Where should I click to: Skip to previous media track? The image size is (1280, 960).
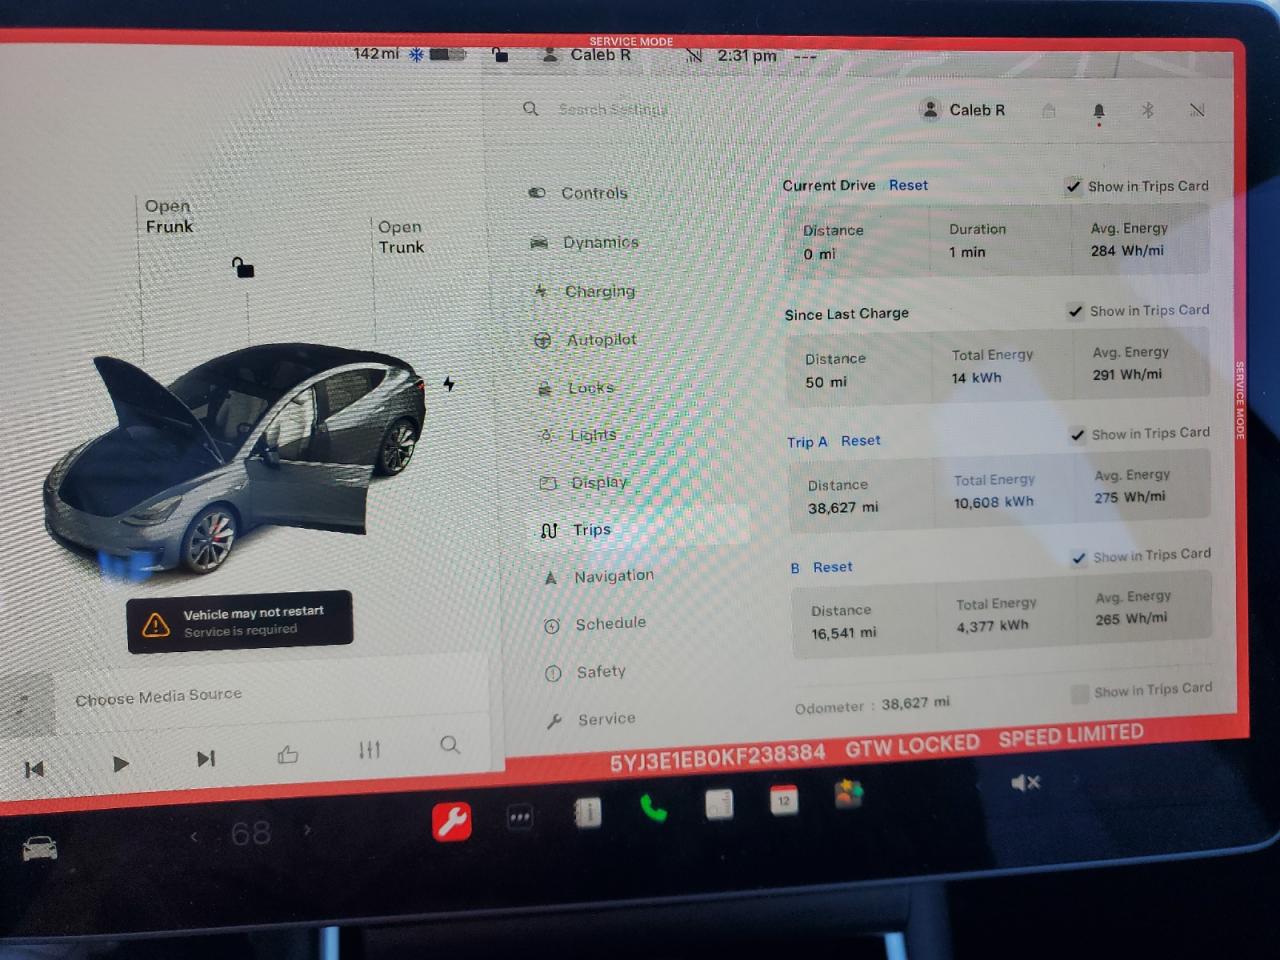pos(34,769)
